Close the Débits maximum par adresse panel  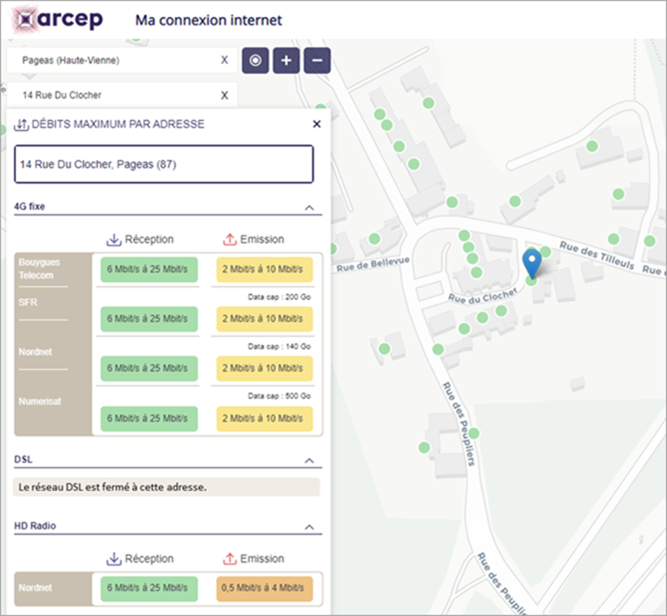pos(317,125)
